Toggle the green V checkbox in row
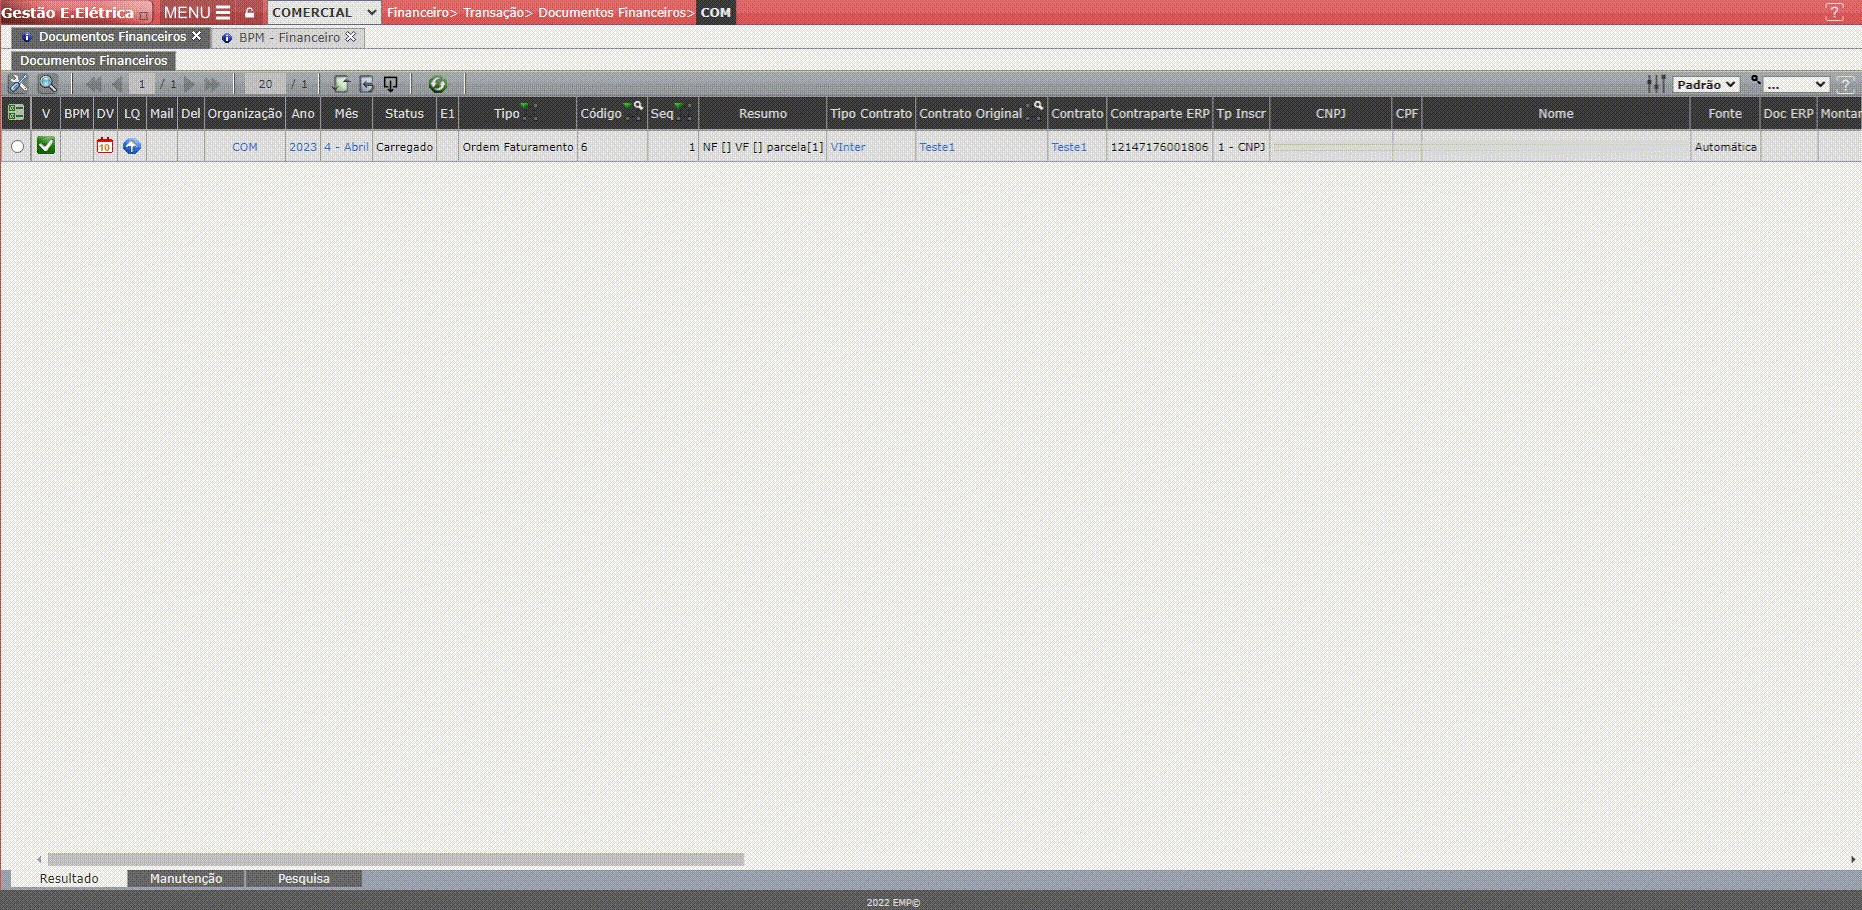This screenshot has height=910, width=1862. [46, 146]
